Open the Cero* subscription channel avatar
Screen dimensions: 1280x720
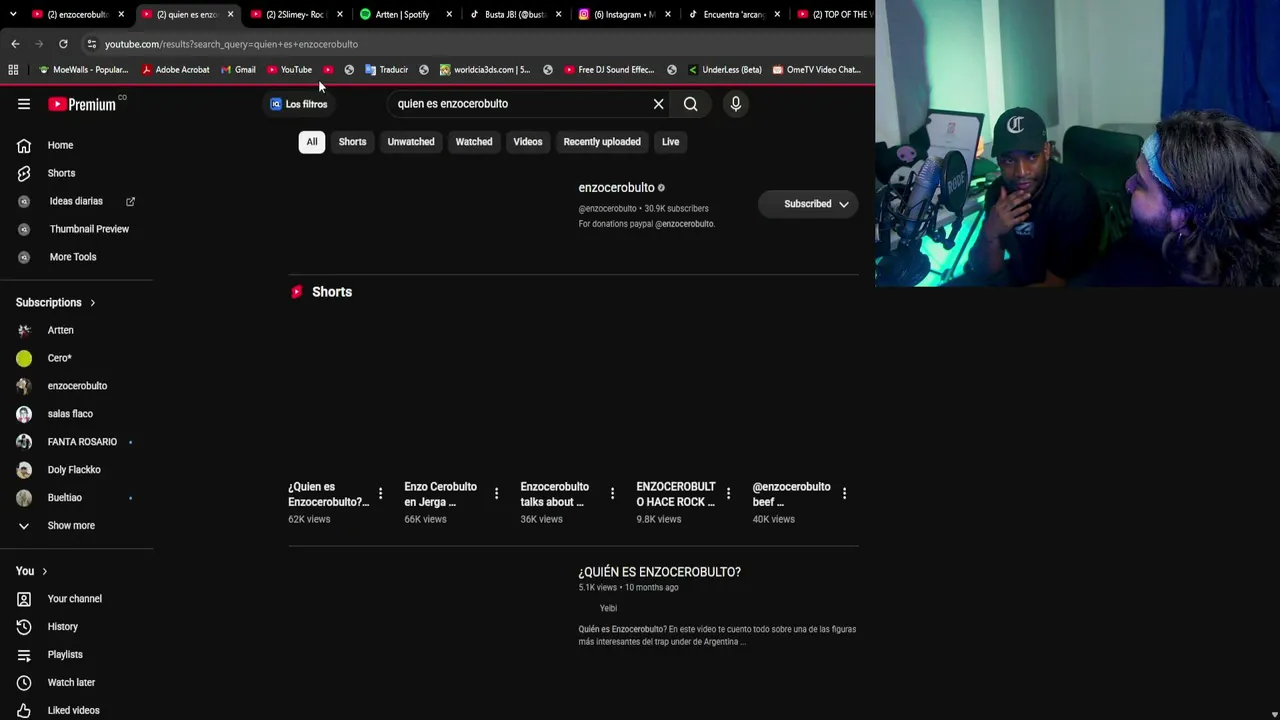(x=24, y=358)
